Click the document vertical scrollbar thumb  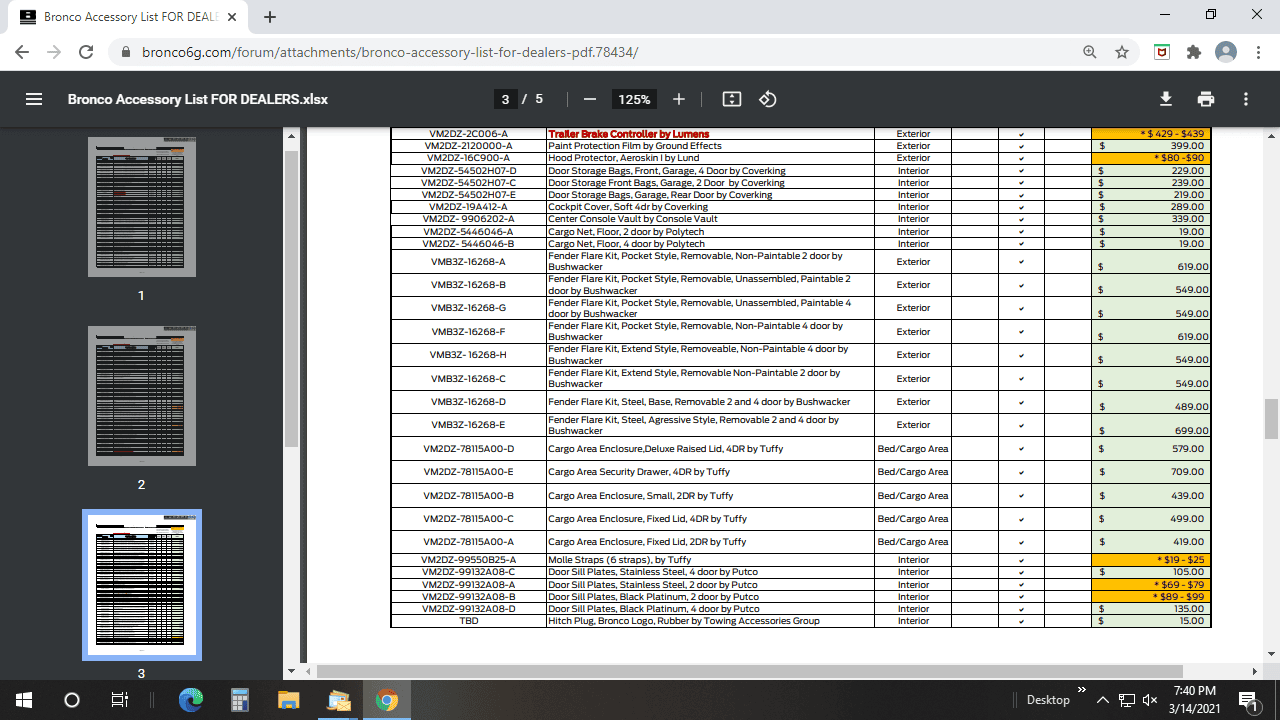[1271, 418]
